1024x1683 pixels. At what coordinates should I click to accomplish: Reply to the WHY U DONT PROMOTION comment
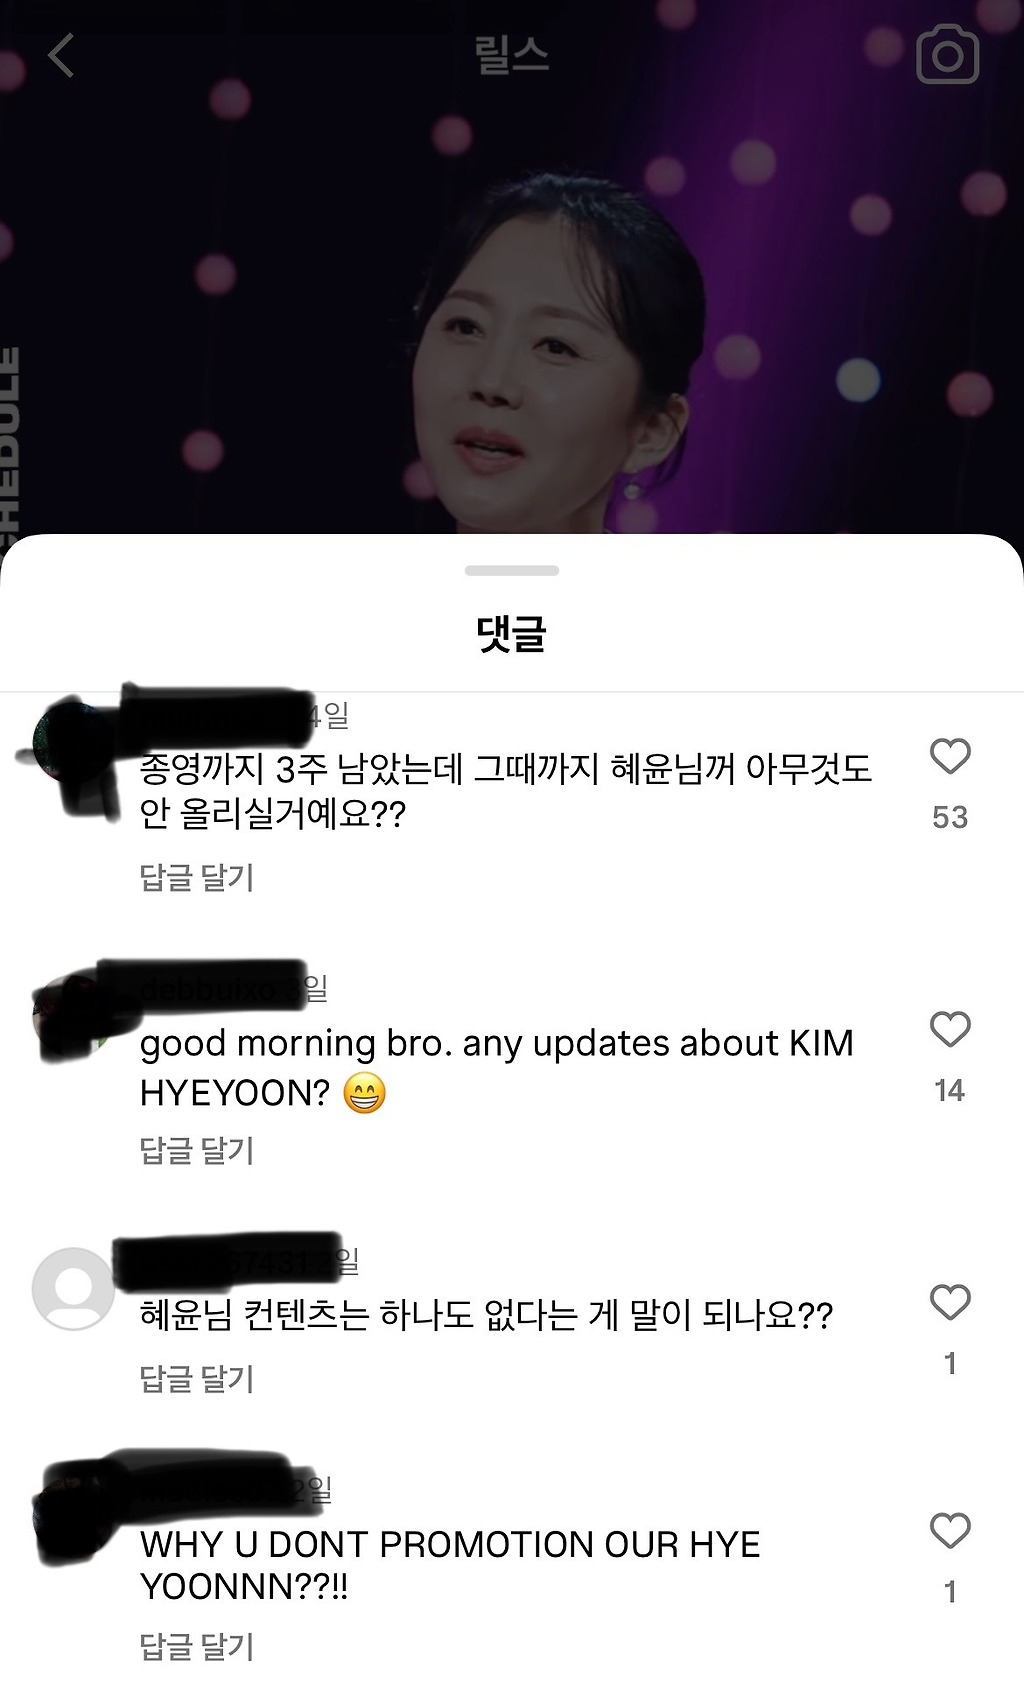pyautogui.click(x=197, y=1646)
